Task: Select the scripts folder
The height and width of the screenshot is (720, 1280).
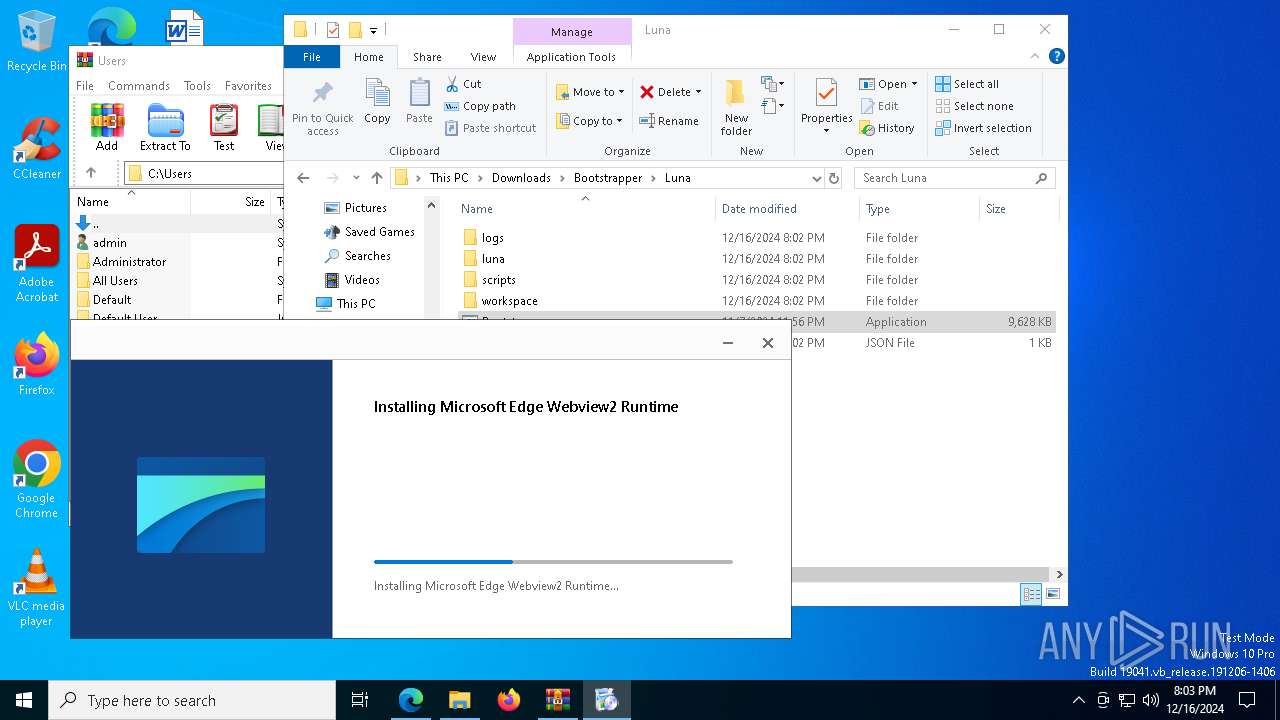Action: coord(498,280)
